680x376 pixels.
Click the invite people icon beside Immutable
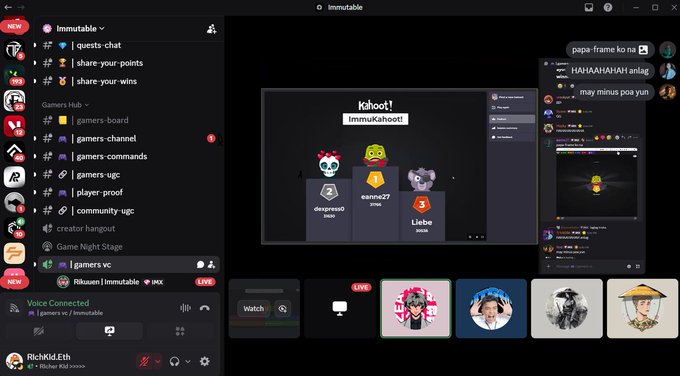click(212, 29)
